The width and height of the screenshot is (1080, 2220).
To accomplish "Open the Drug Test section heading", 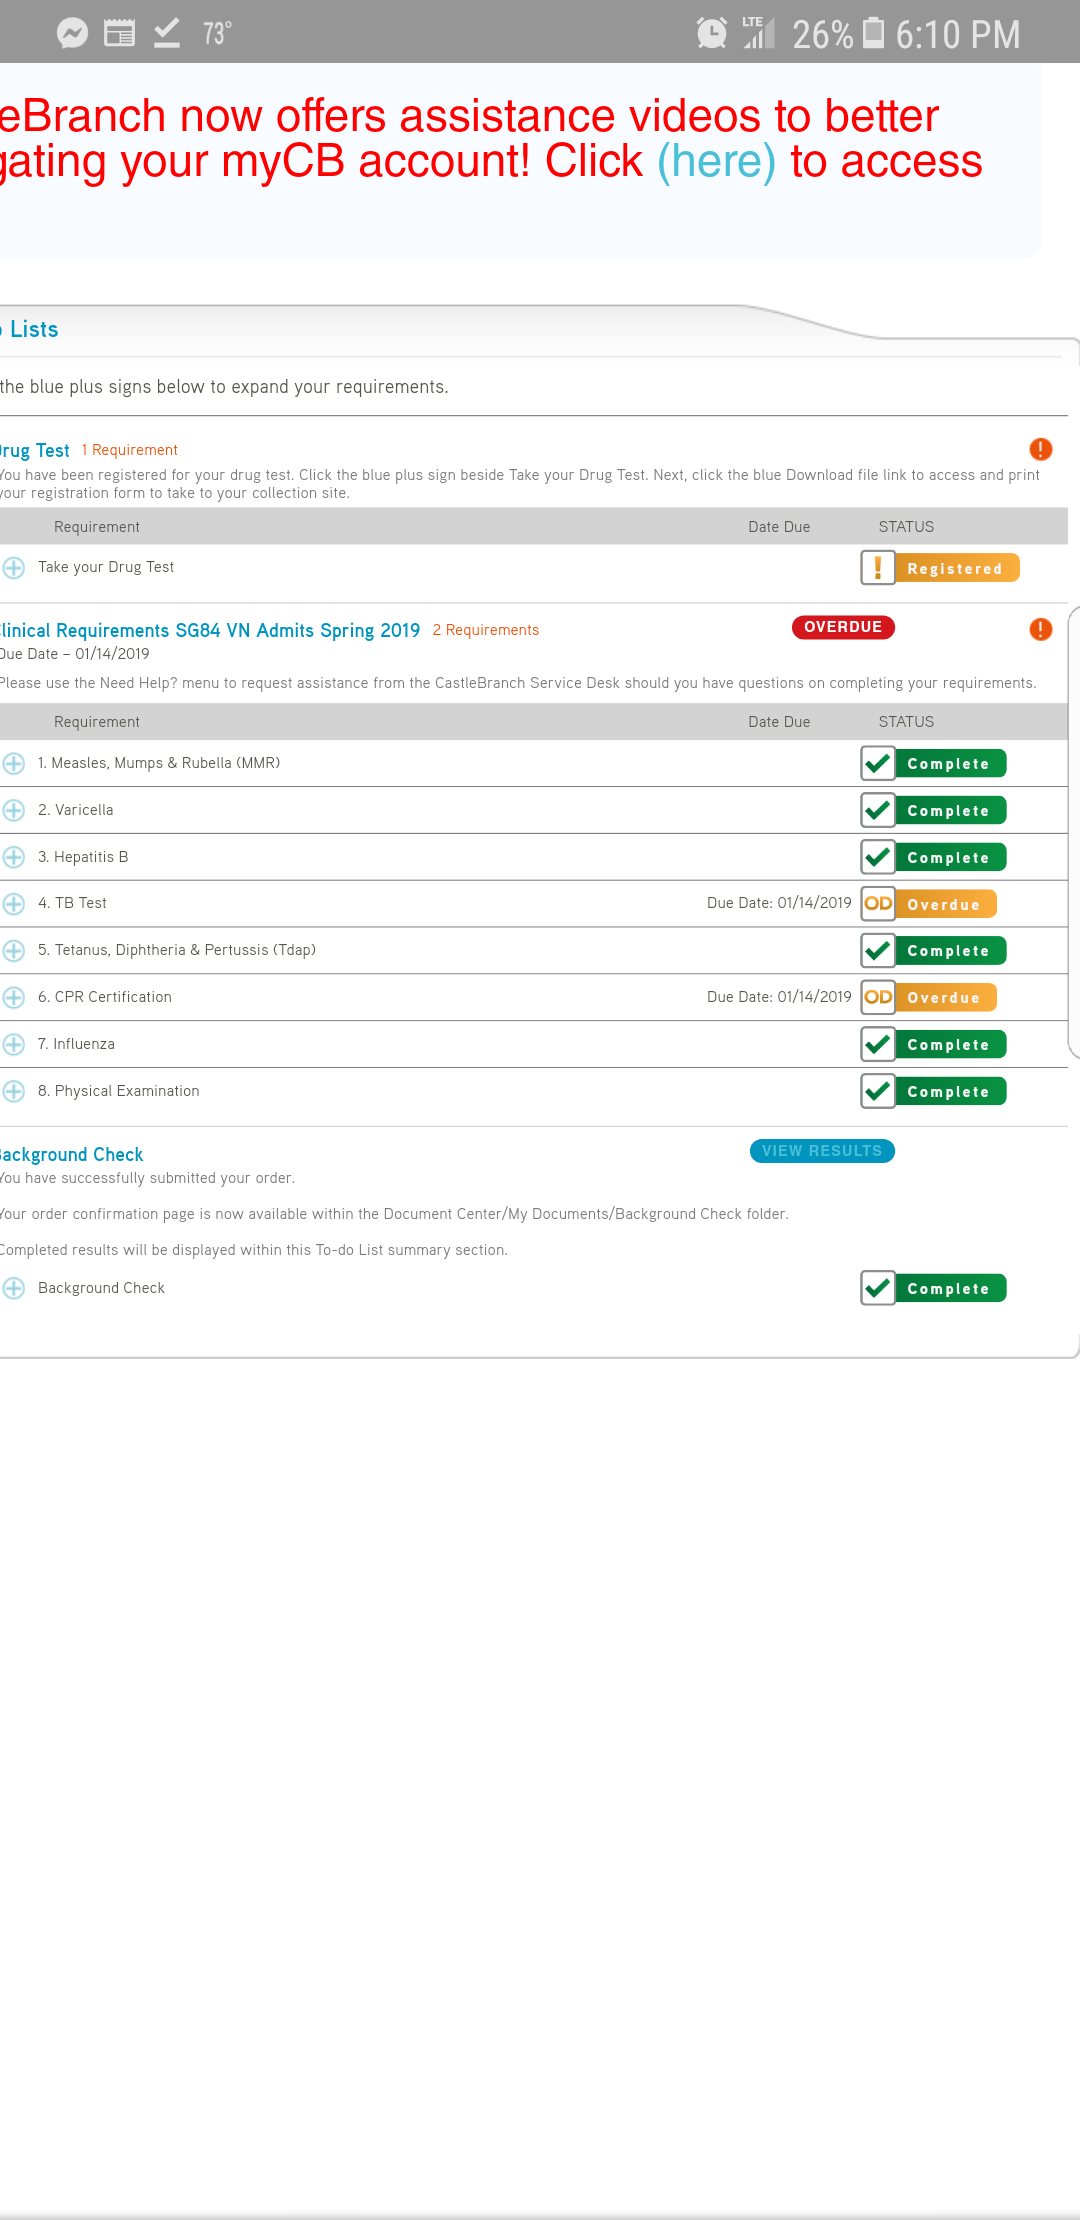I will (35, 451).
